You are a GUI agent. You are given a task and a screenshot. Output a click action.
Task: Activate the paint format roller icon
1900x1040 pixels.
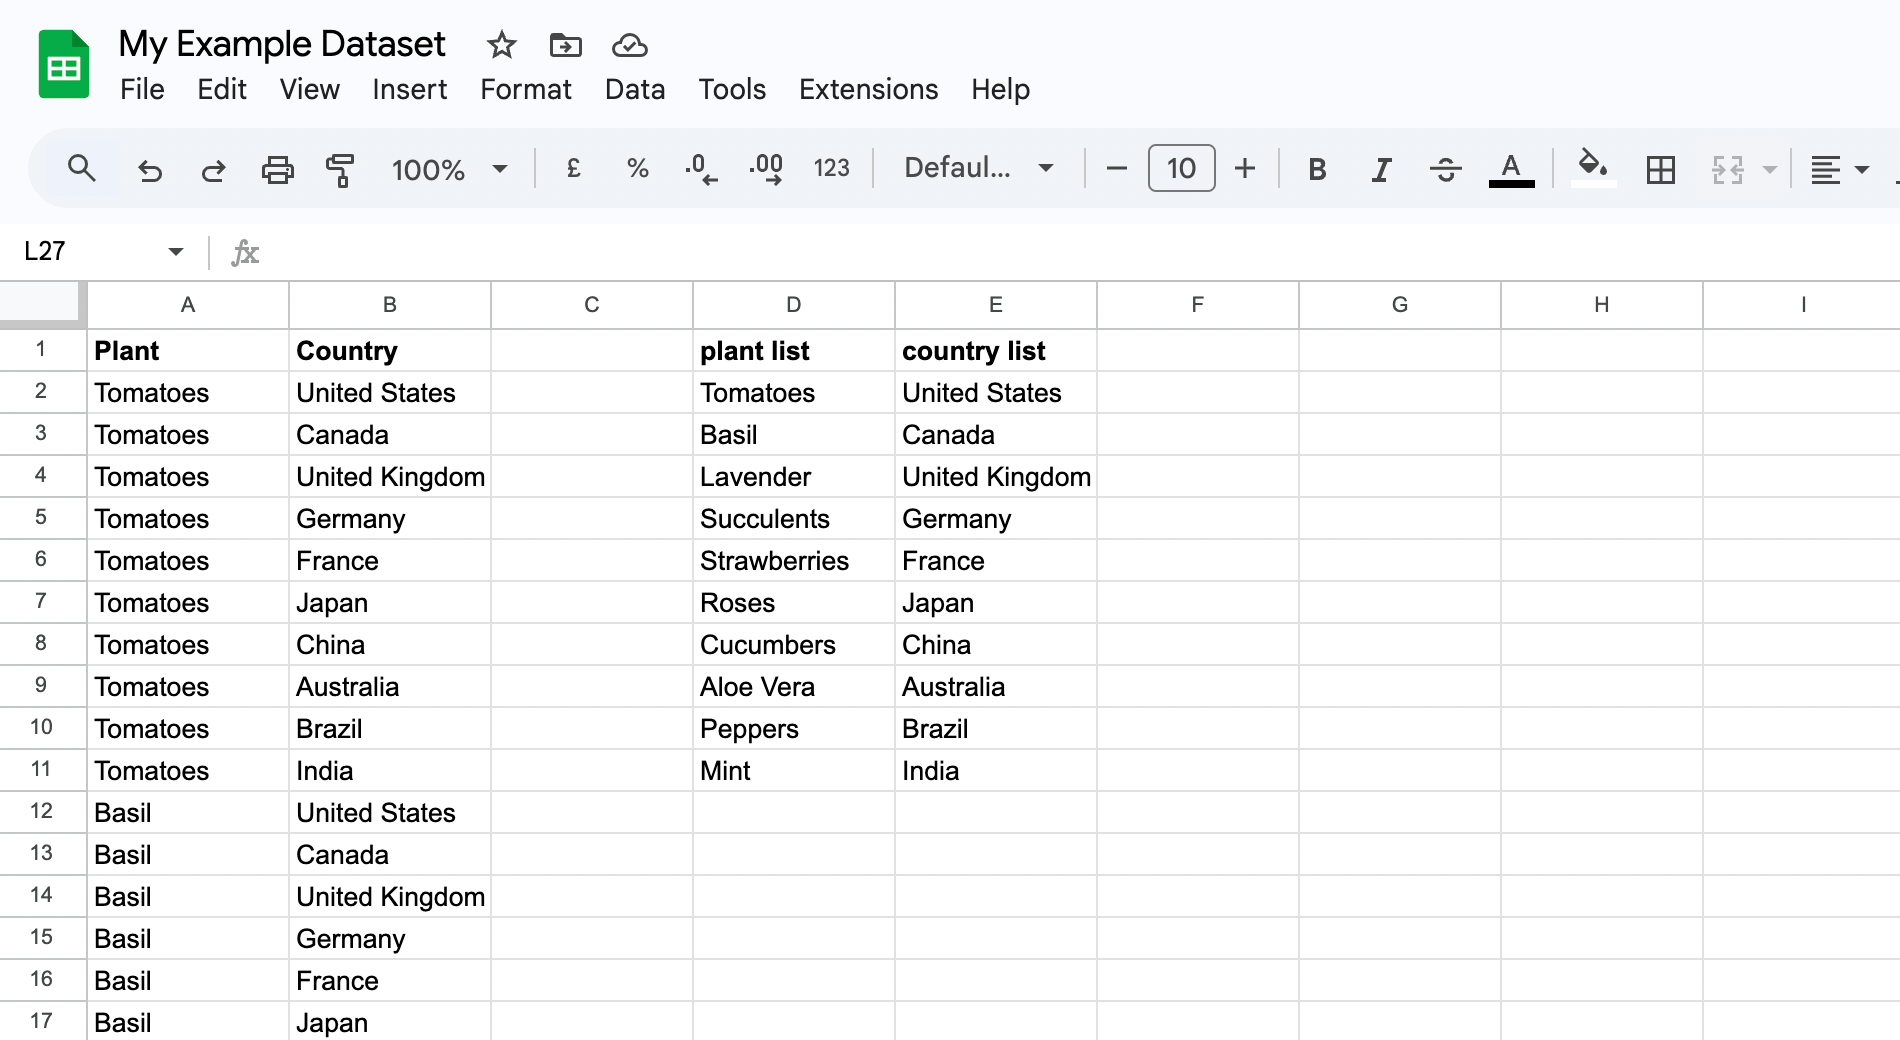point(340,169)
